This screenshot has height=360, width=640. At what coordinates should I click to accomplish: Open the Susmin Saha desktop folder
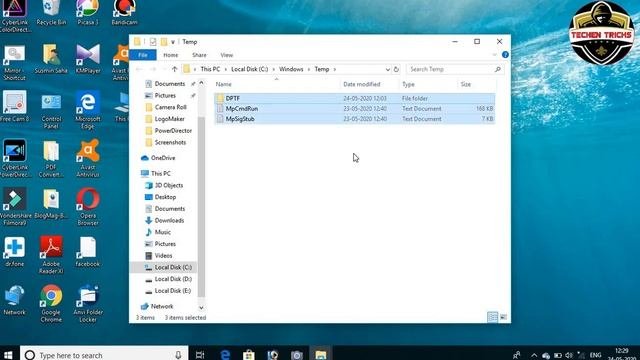pos(51,59)
